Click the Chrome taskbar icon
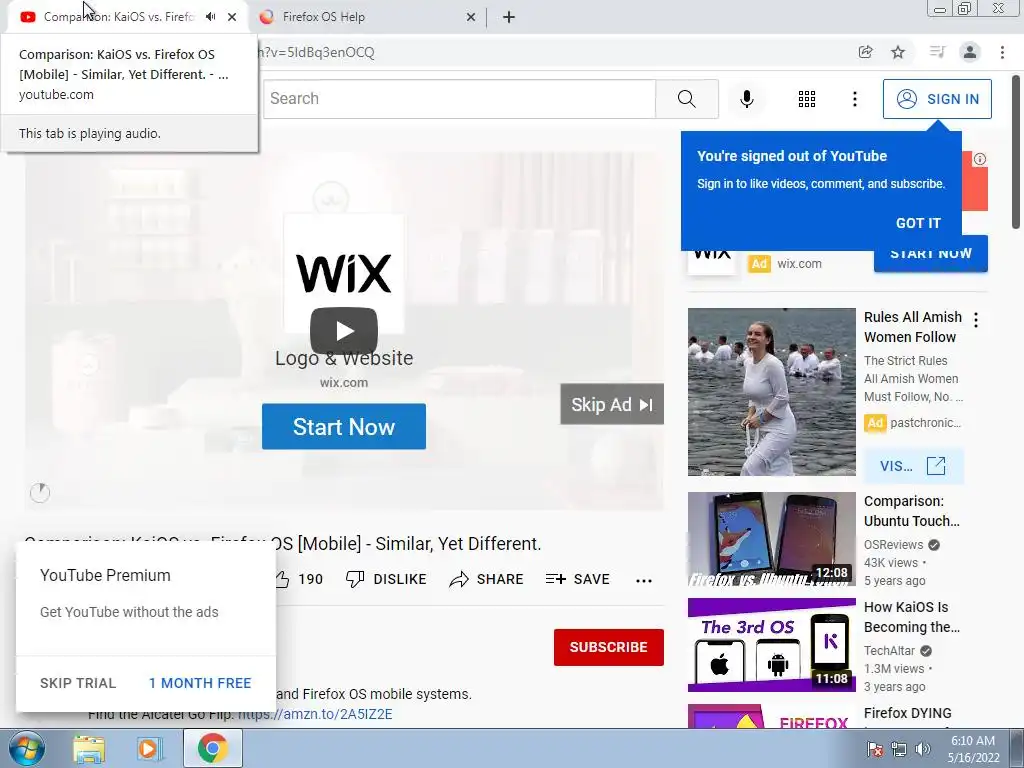The height and width of the screenshot is (768, 1024). click(213, 748)
